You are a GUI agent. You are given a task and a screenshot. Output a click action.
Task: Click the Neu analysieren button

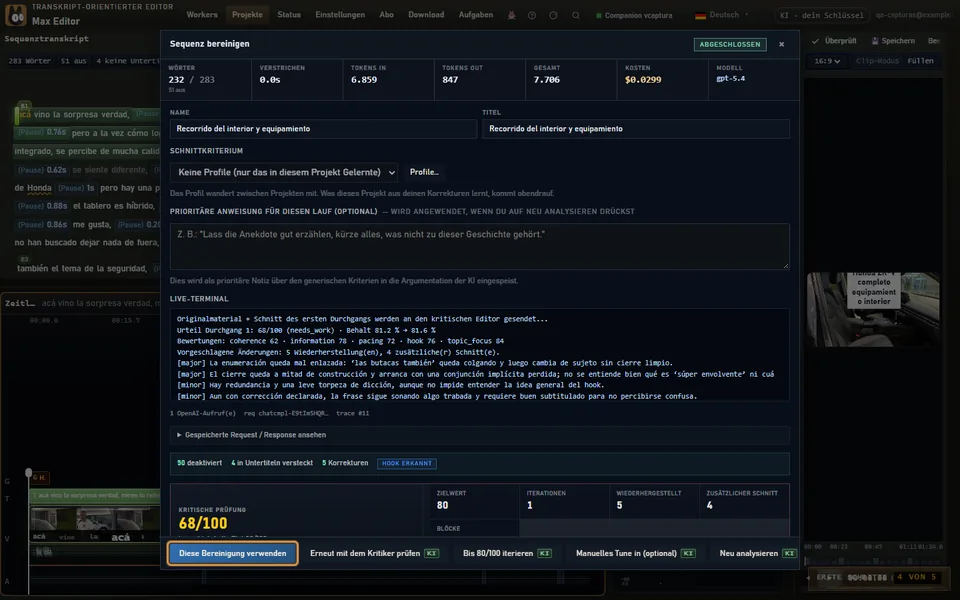coord(757,553)
